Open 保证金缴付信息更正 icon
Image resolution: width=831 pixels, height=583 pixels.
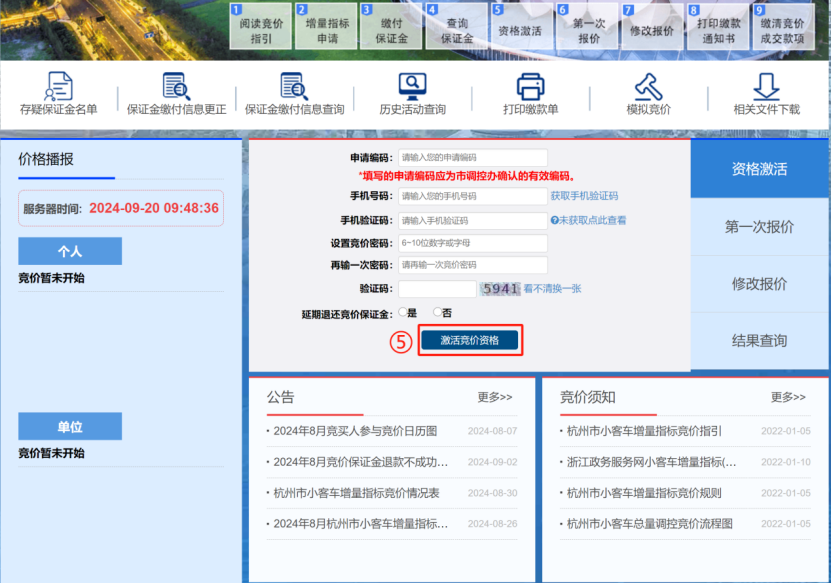(x=176, y=87)
